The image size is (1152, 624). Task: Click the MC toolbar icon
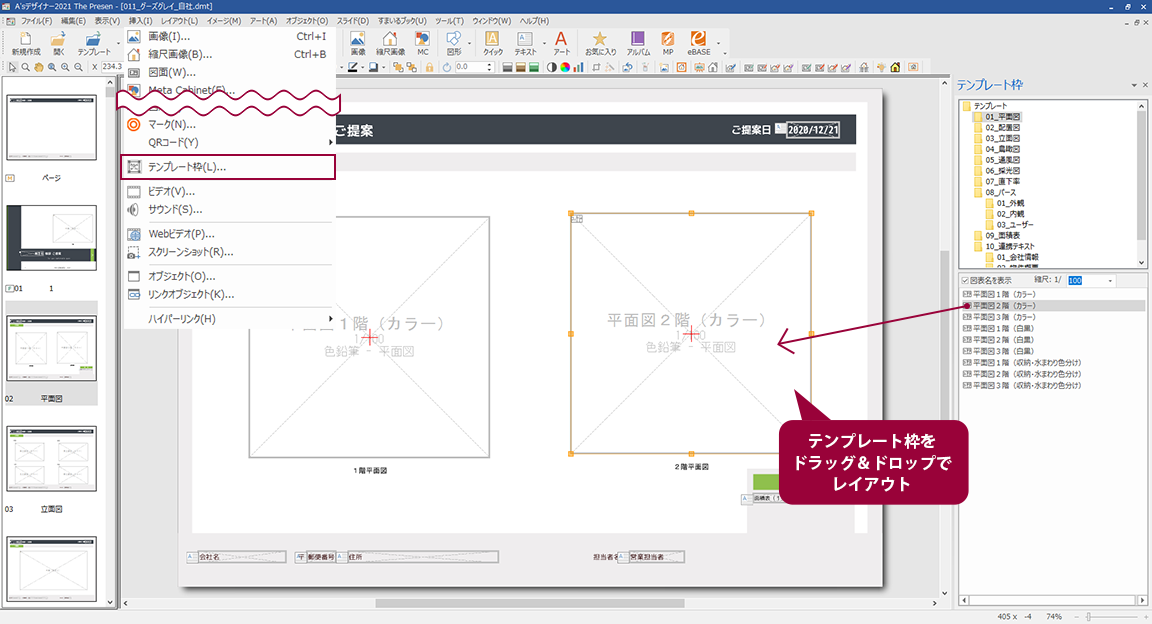click(422, 43)
